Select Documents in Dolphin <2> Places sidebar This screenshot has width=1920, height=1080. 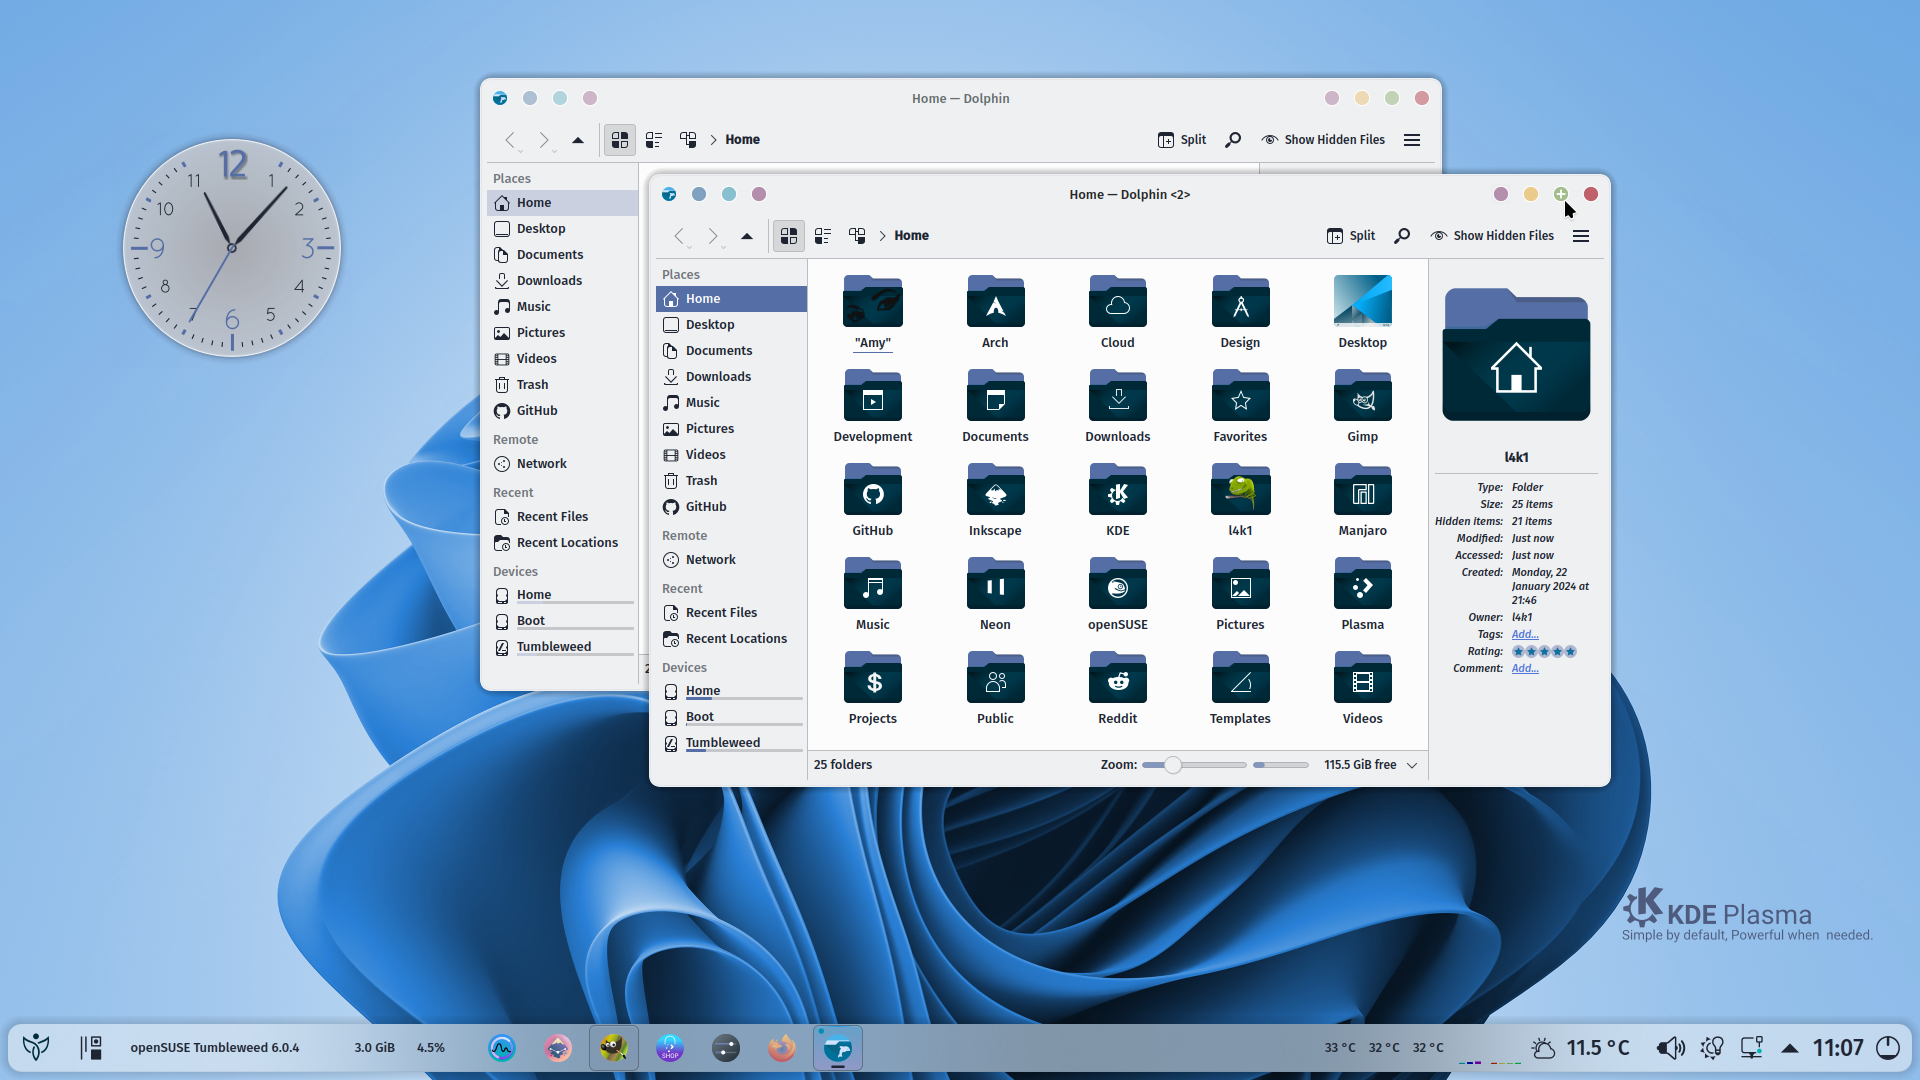tap(731, 351)
